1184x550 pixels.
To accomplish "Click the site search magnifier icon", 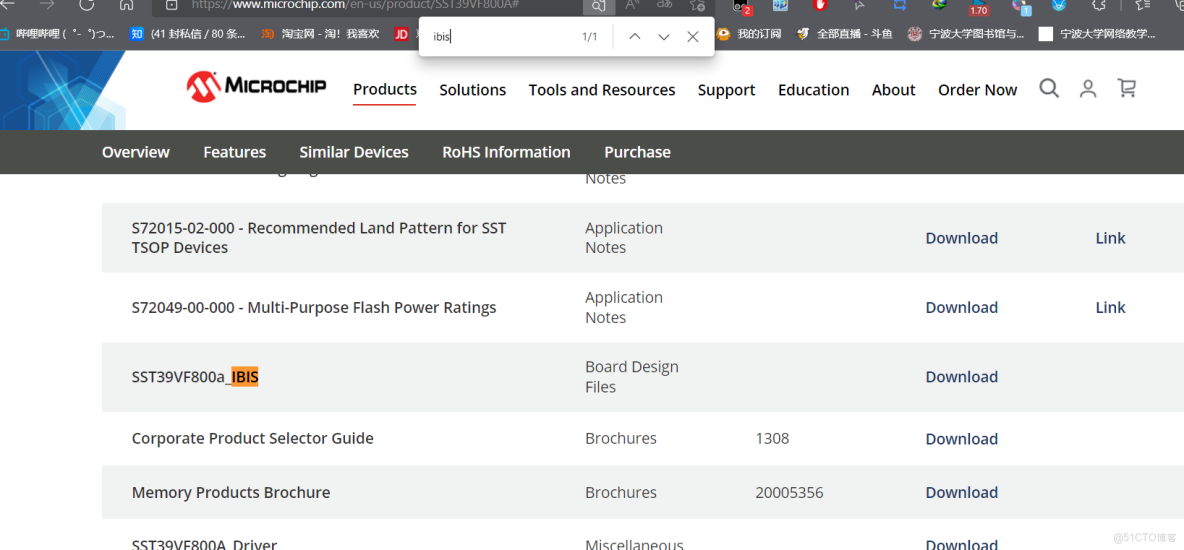I will pos(1049,89).
